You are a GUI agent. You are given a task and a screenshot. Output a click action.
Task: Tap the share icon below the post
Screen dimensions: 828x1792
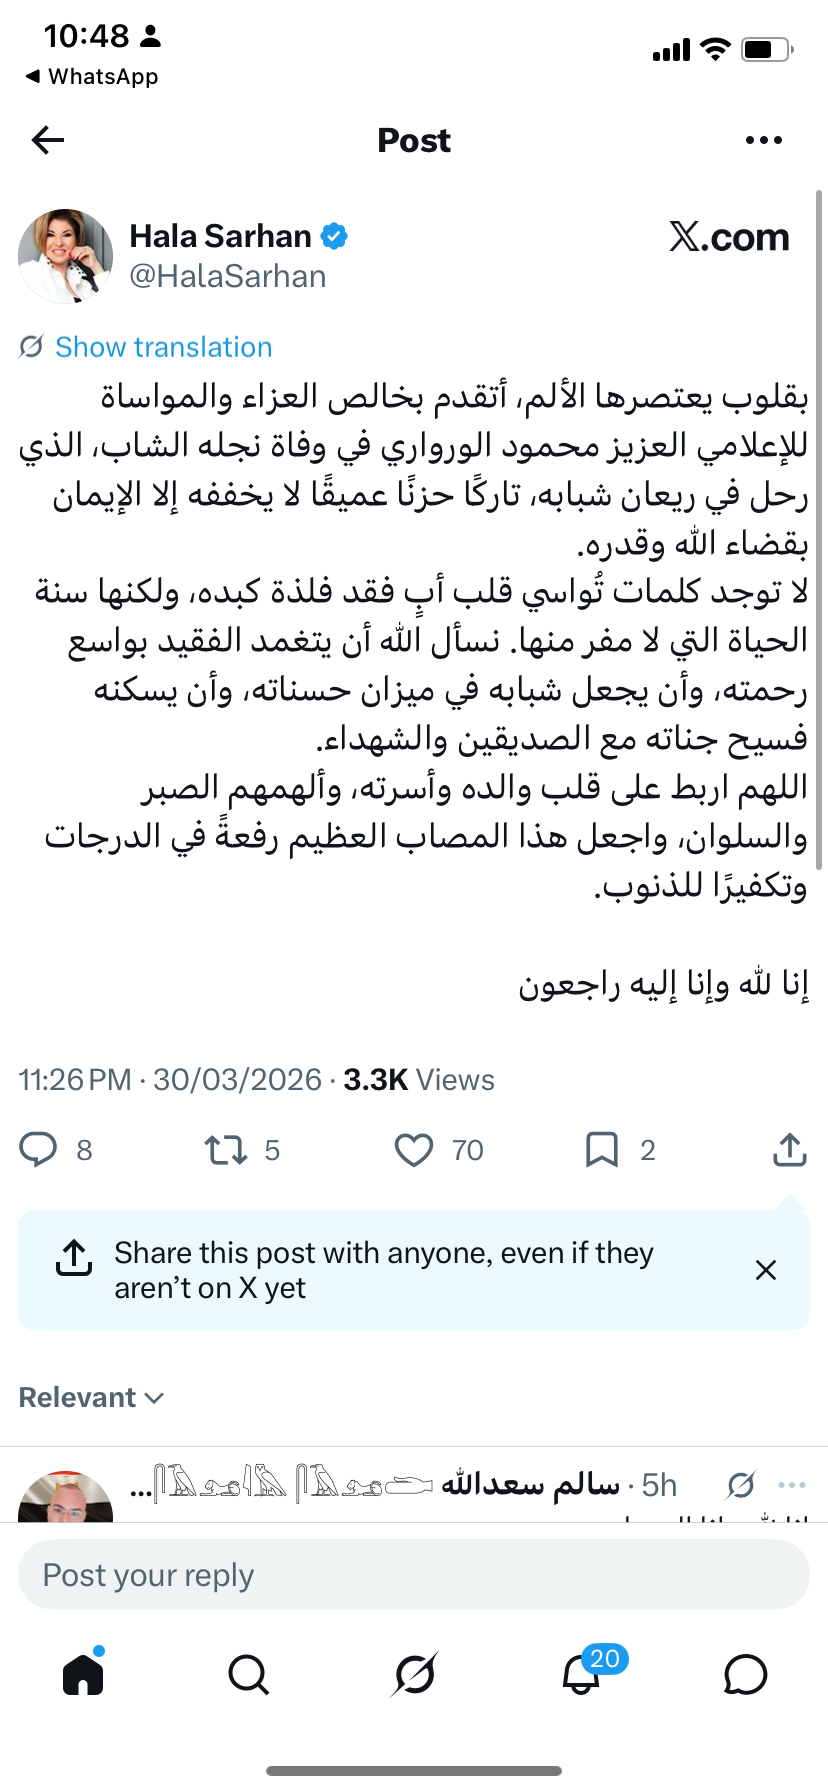(789, 1150)
